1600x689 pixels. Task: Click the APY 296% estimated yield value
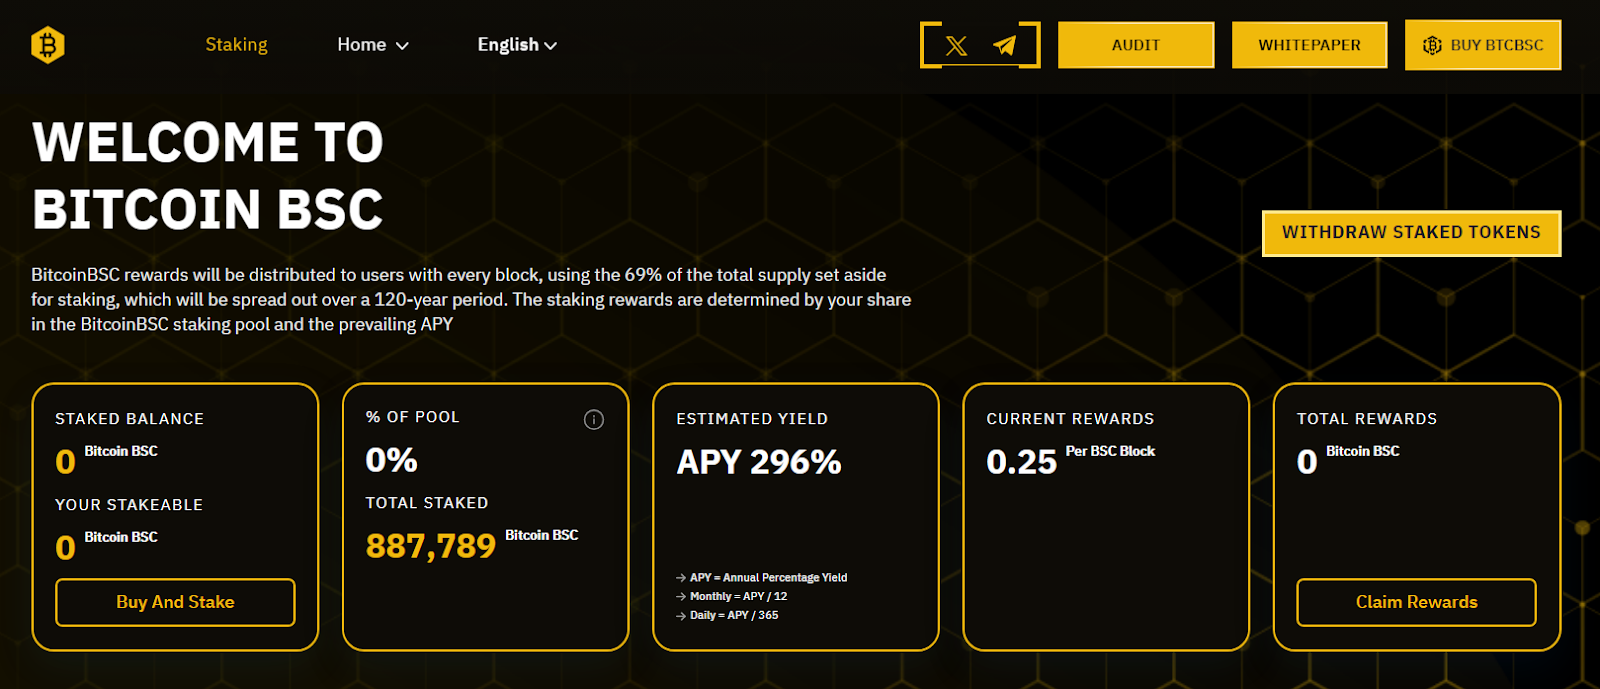tap(759, 462)
